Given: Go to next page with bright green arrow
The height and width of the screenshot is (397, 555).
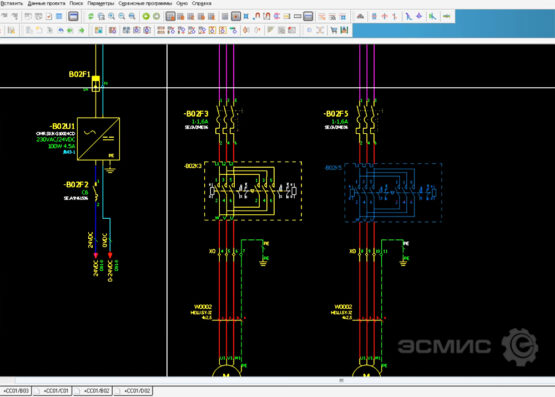Looking at the screenshot, I should (x=146, y=16).
